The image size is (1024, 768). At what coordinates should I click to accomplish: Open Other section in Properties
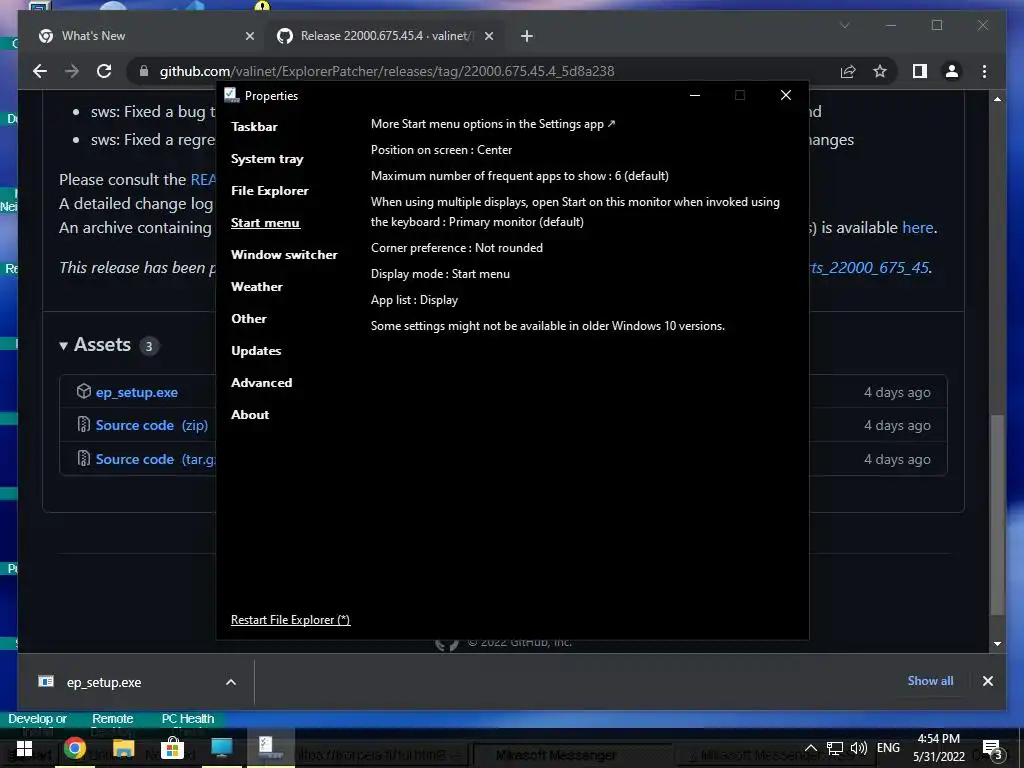(x=249, y=319)
